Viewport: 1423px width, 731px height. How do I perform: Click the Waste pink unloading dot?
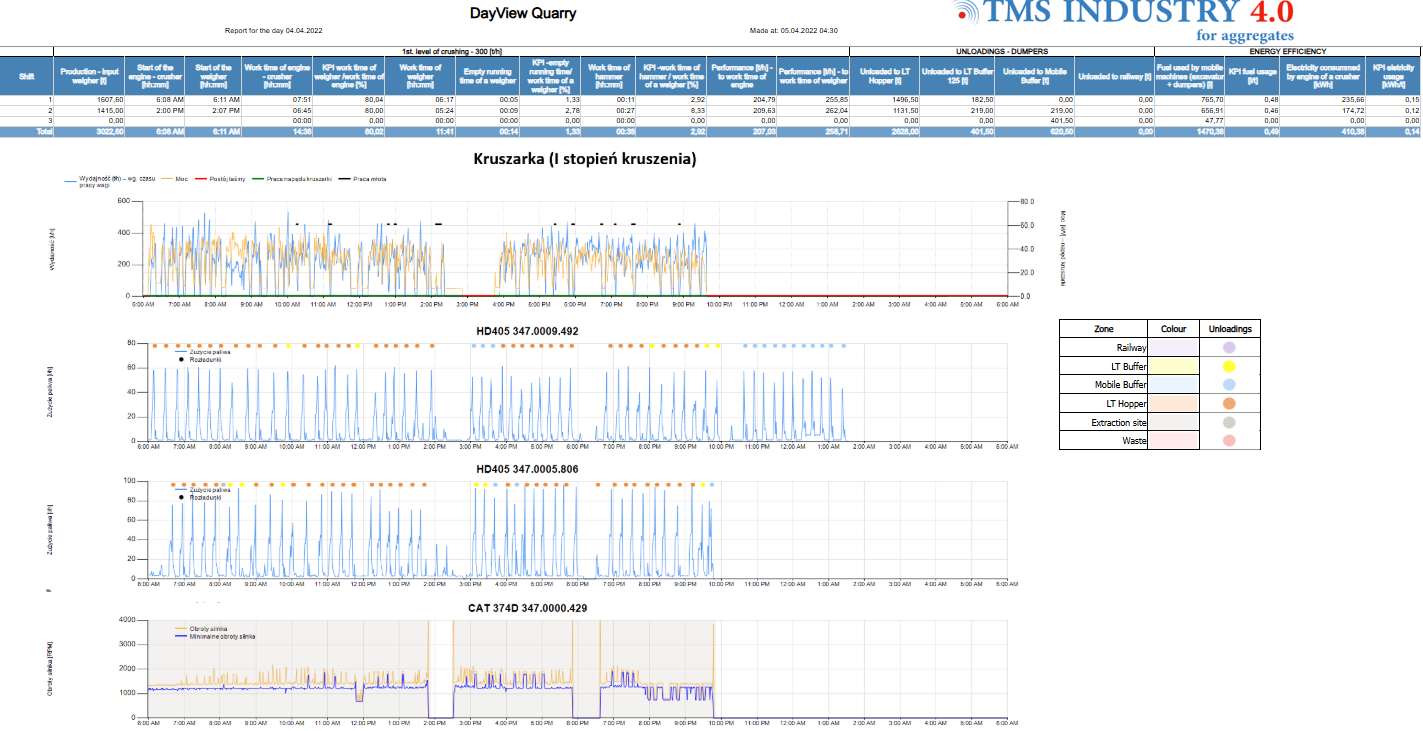[x=1229, y=441]
